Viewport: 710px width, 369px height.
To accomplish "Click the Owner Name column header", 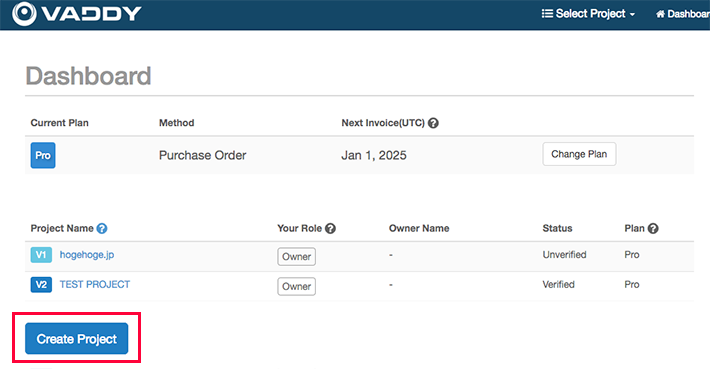I will point(419,229).
